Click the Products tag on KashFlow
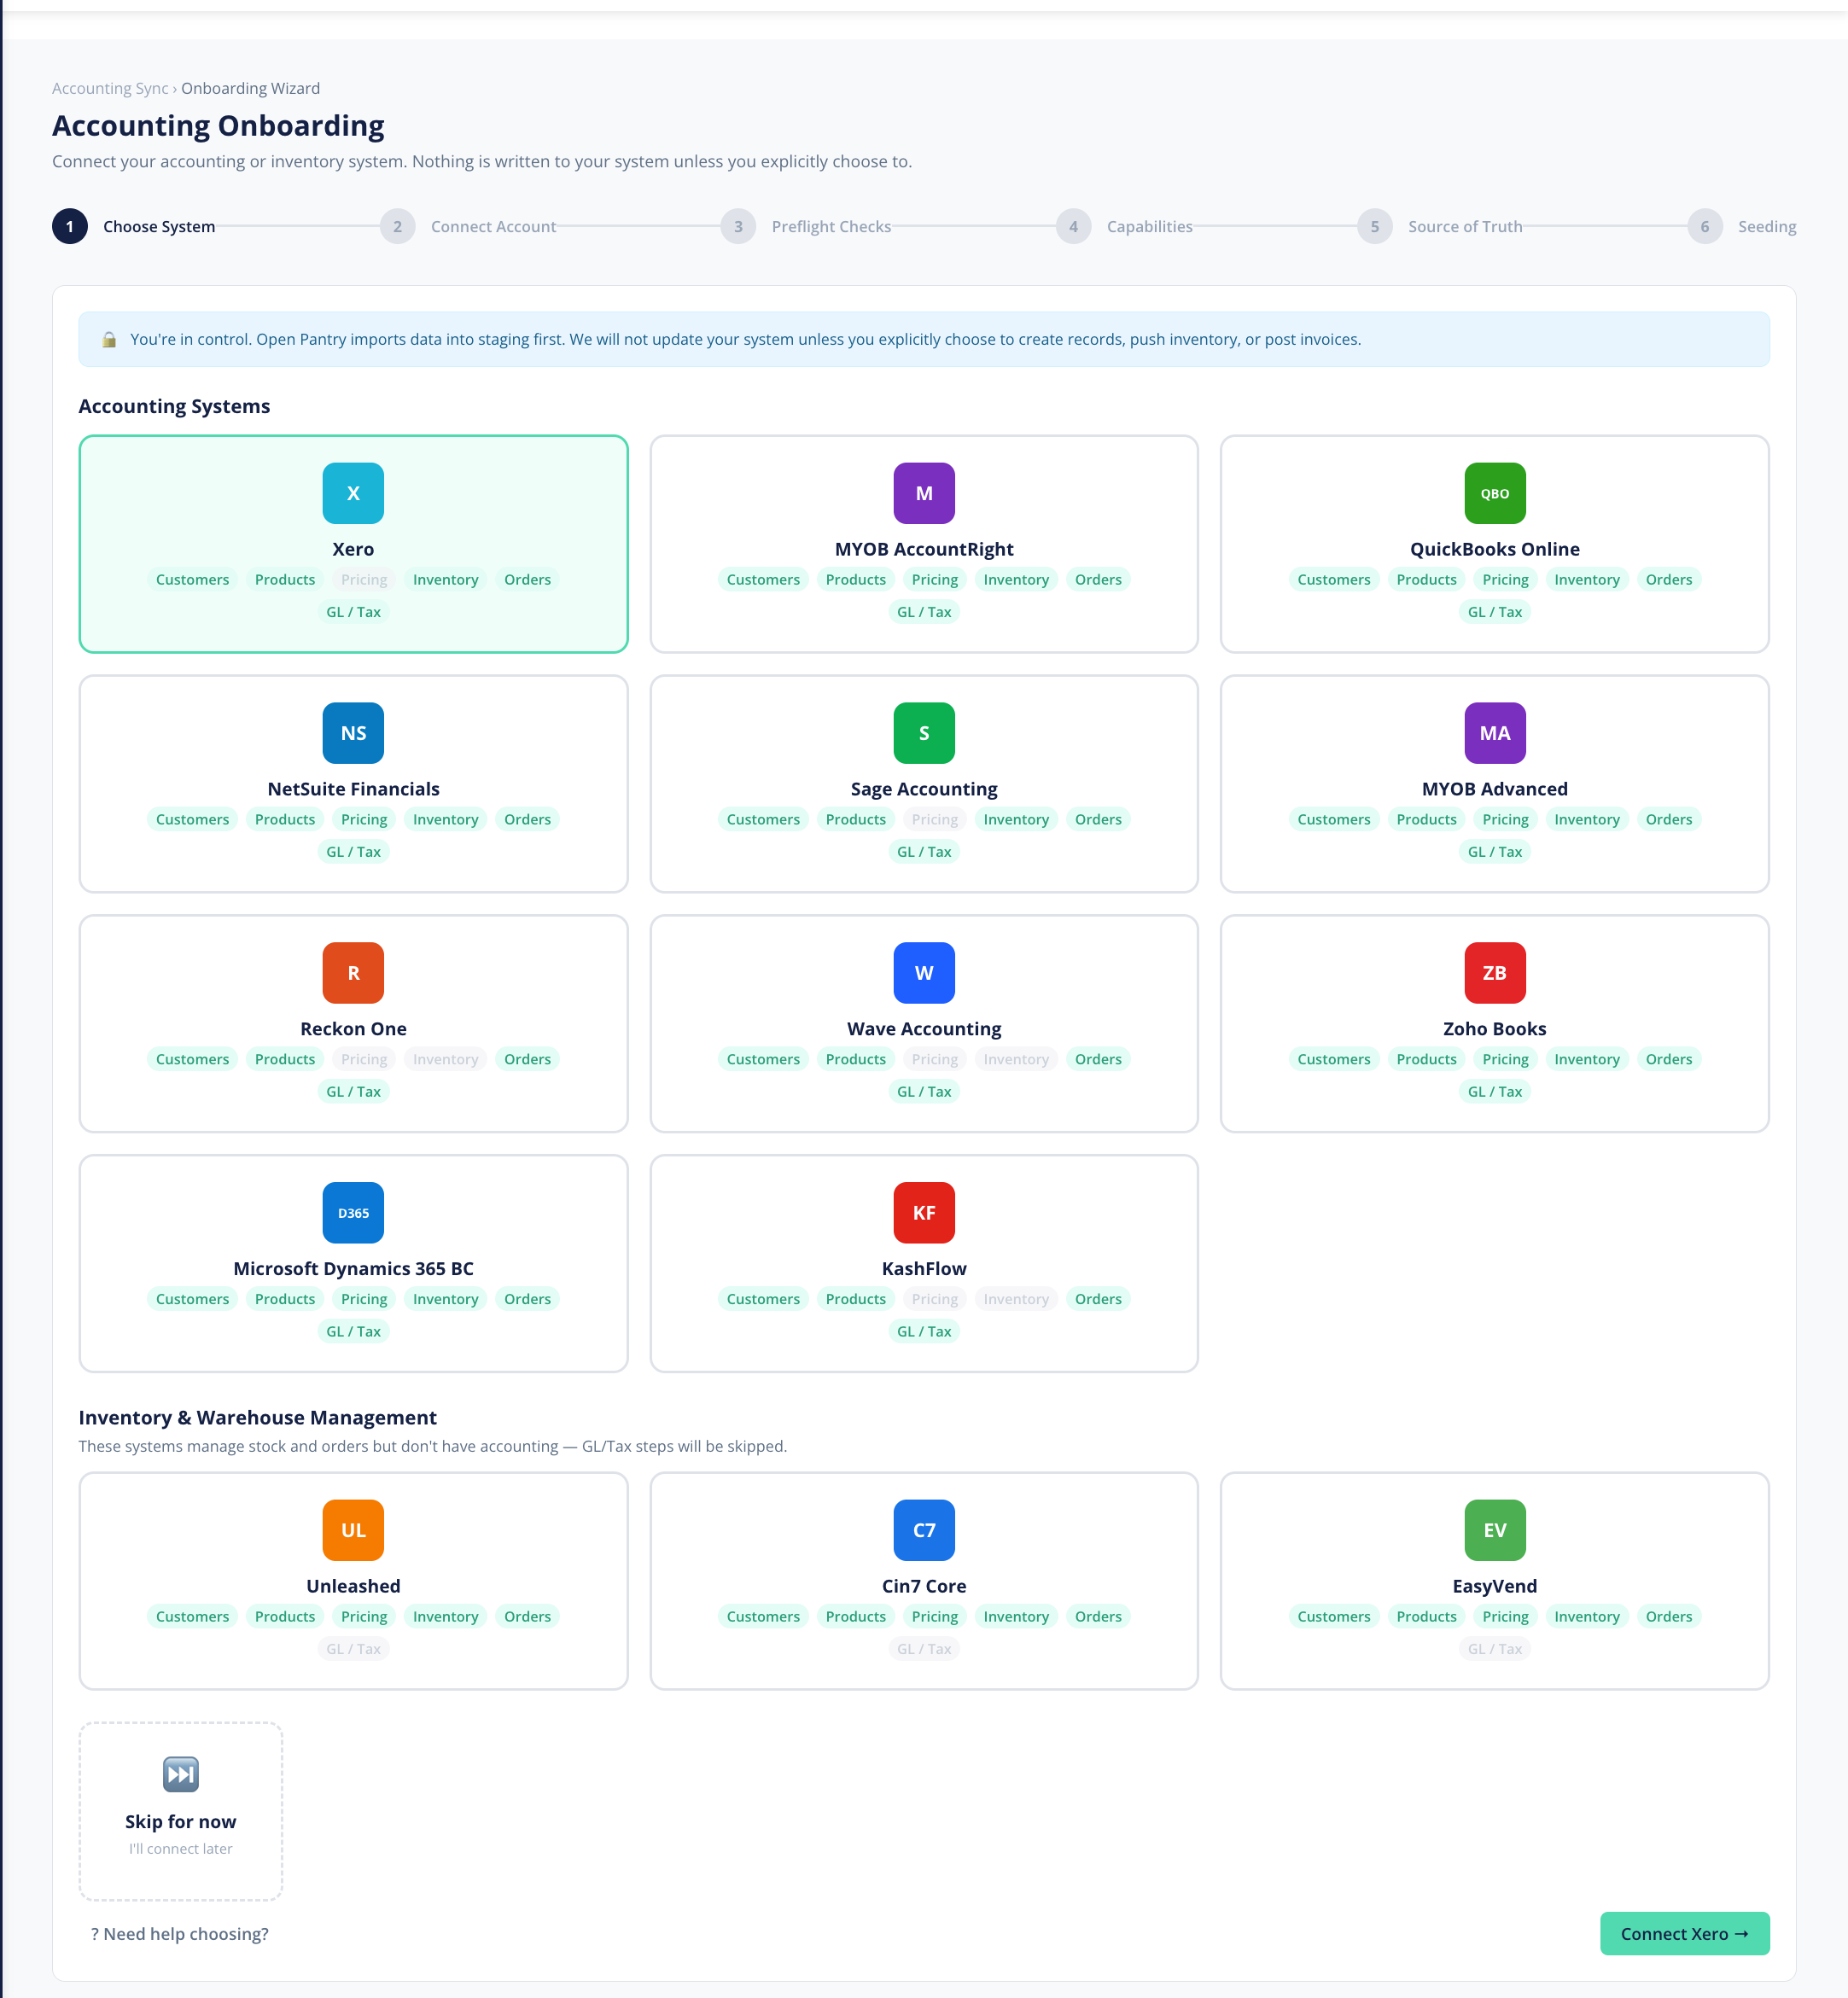Viewport: 1848px width, 1998px height. pos(855,1300)
